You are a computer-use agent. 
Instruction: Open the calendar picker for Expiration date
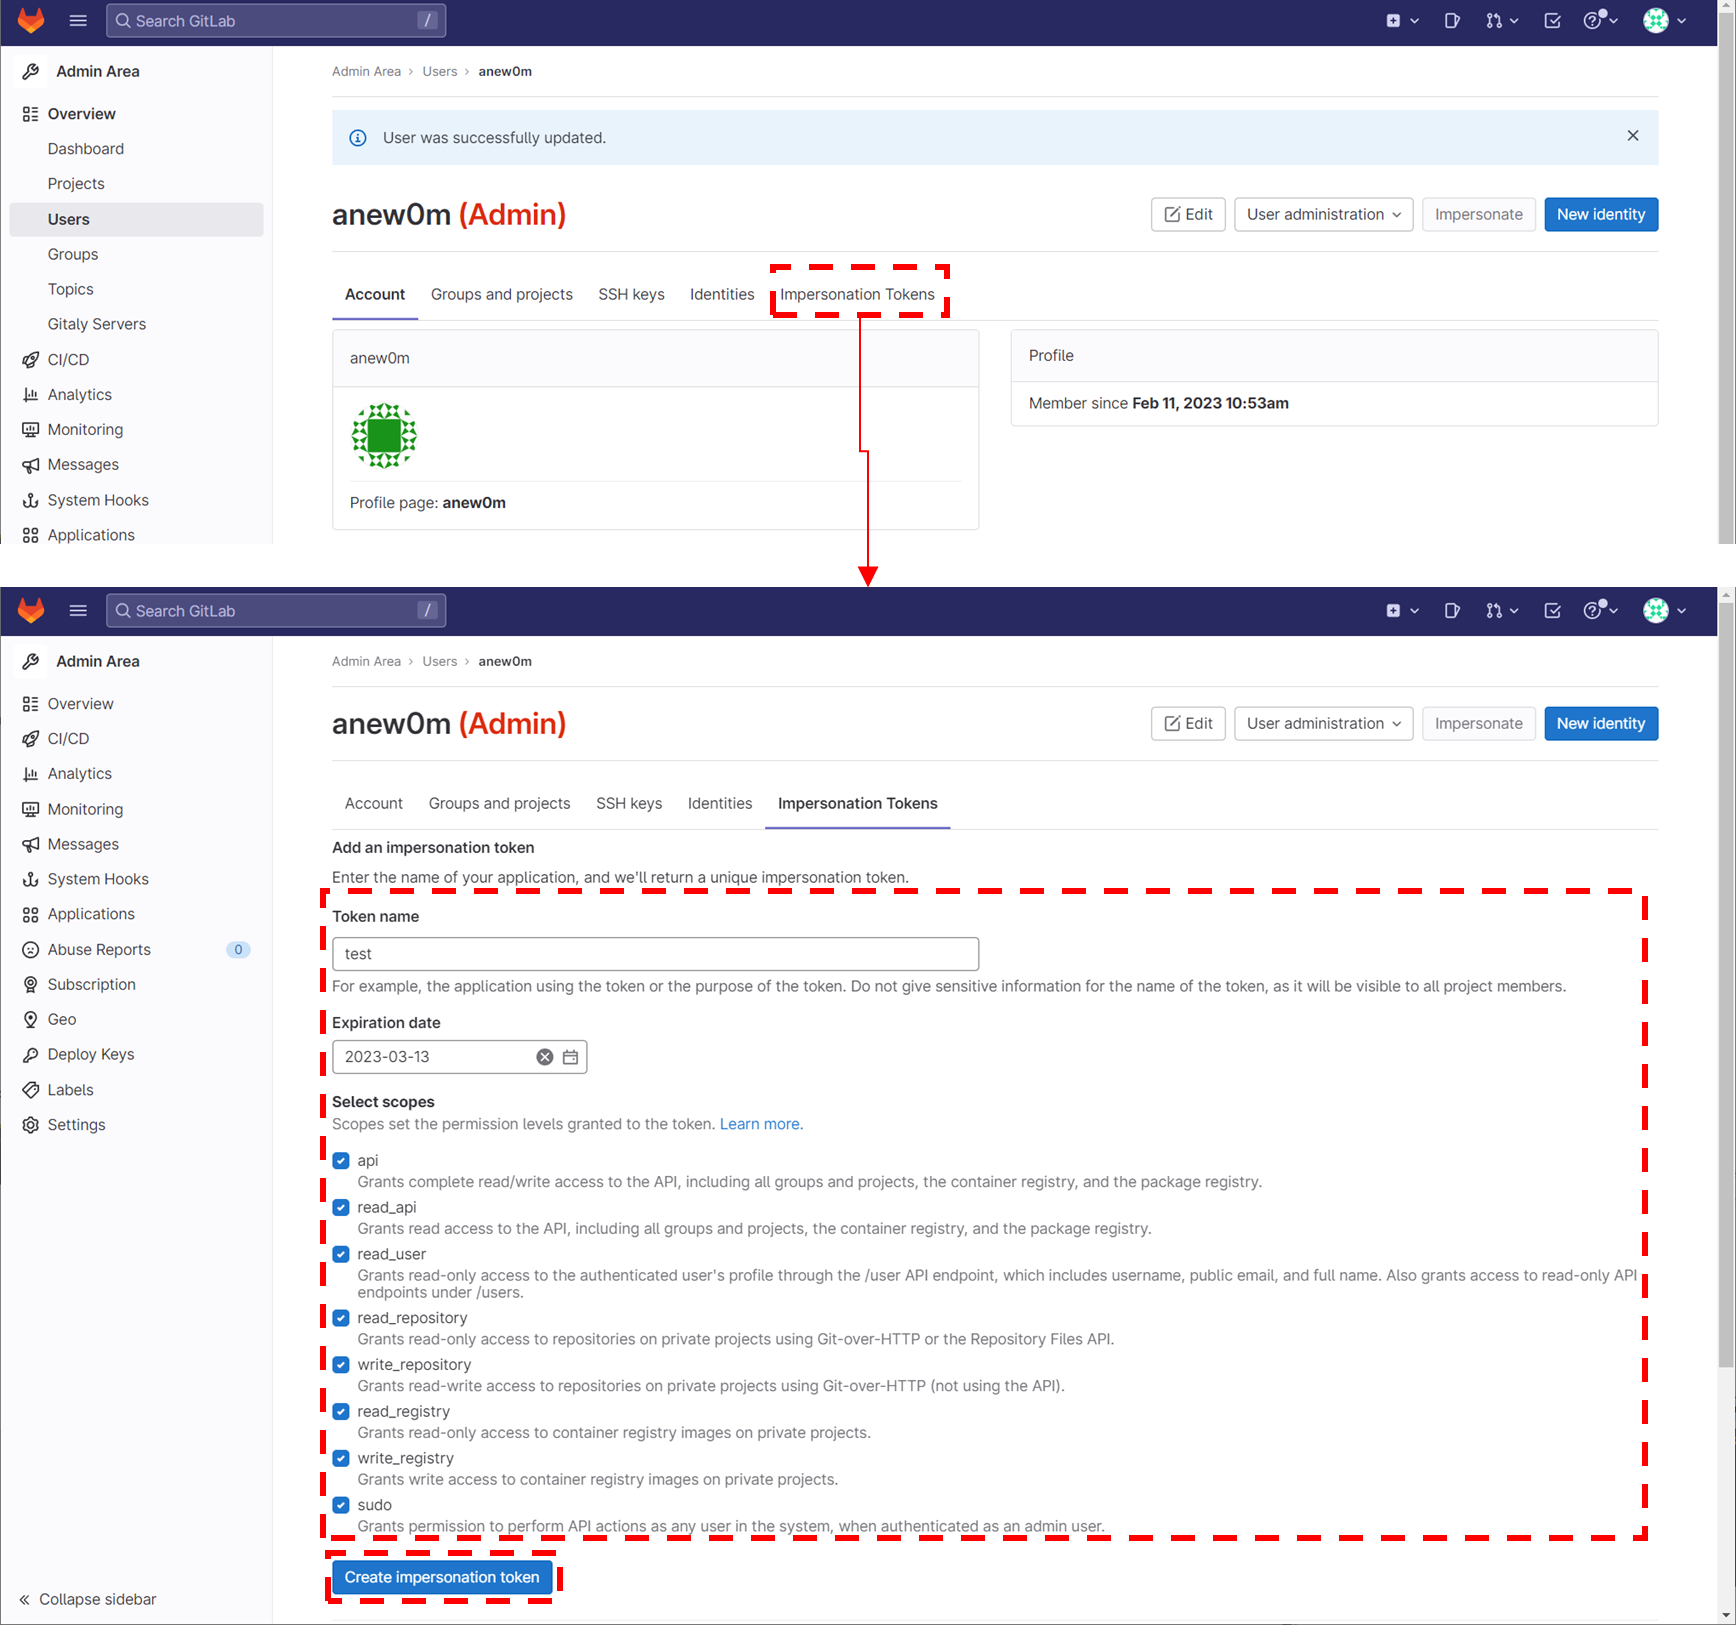[x=570, y=1057]
